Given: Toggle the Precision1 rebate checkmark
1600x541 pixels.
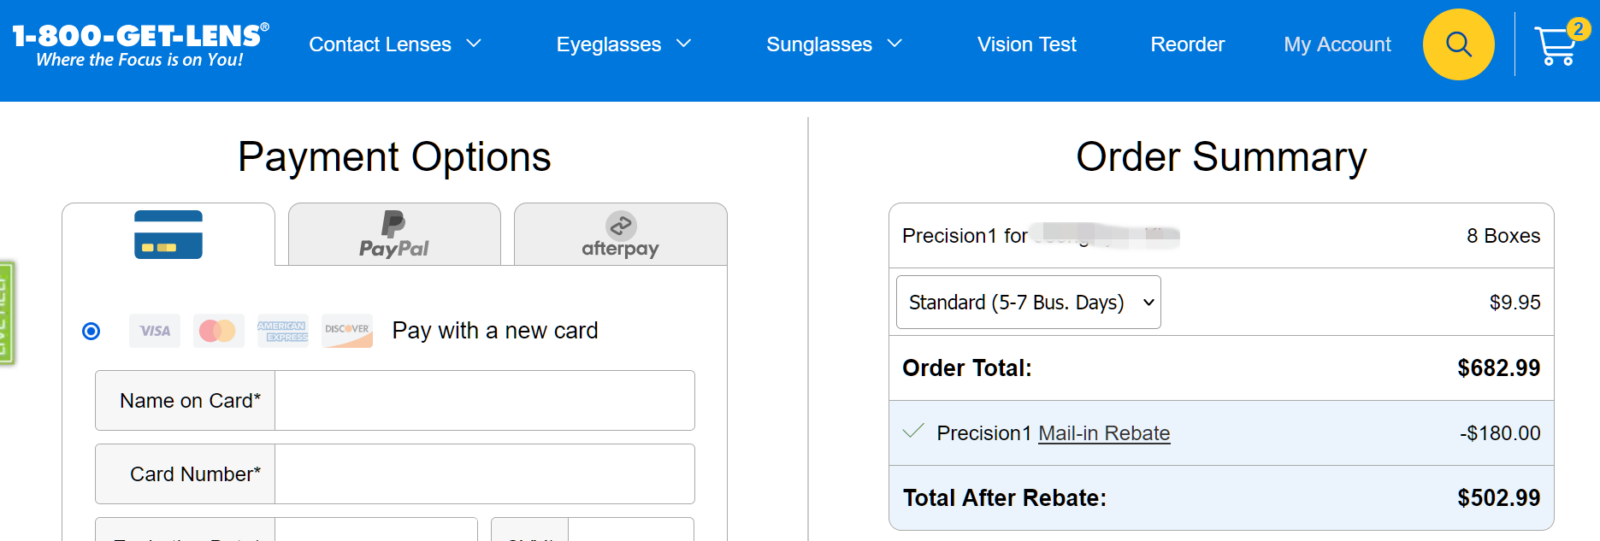Looking at the screenshot, I should tap(913, 432).
